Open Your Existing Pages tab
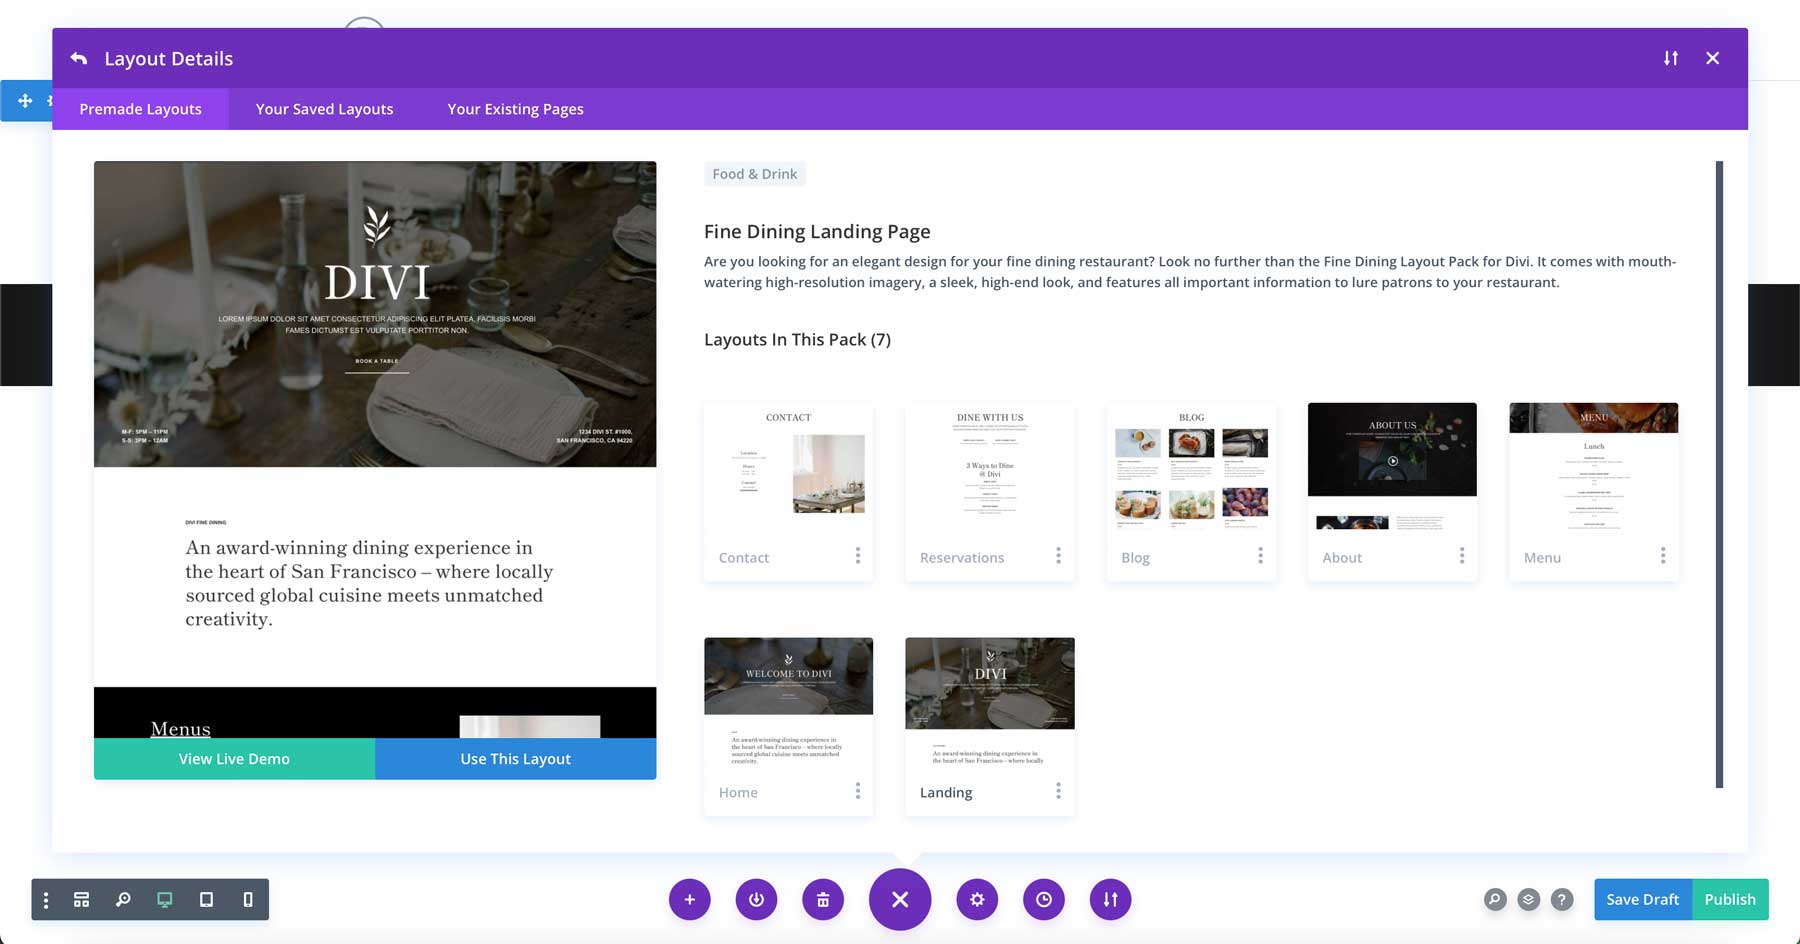 515,109
